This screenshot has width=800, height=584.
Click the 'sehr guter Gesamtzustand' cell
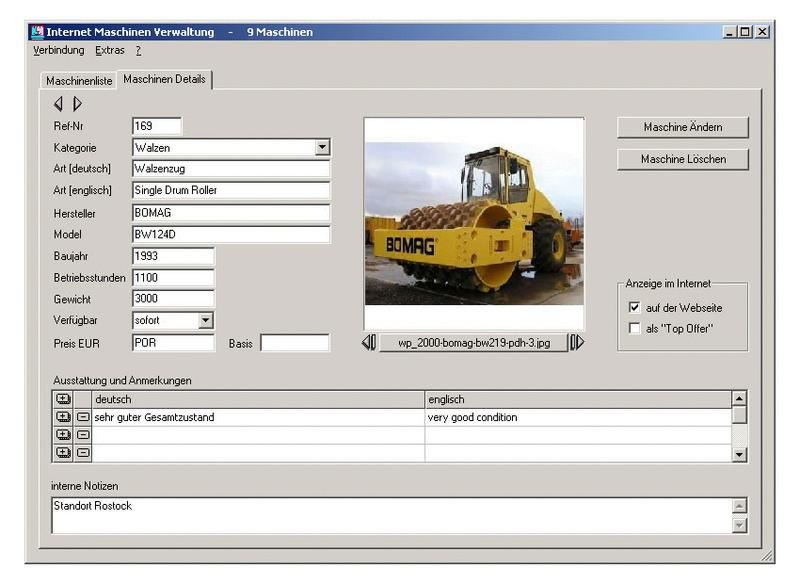(258, 417)
